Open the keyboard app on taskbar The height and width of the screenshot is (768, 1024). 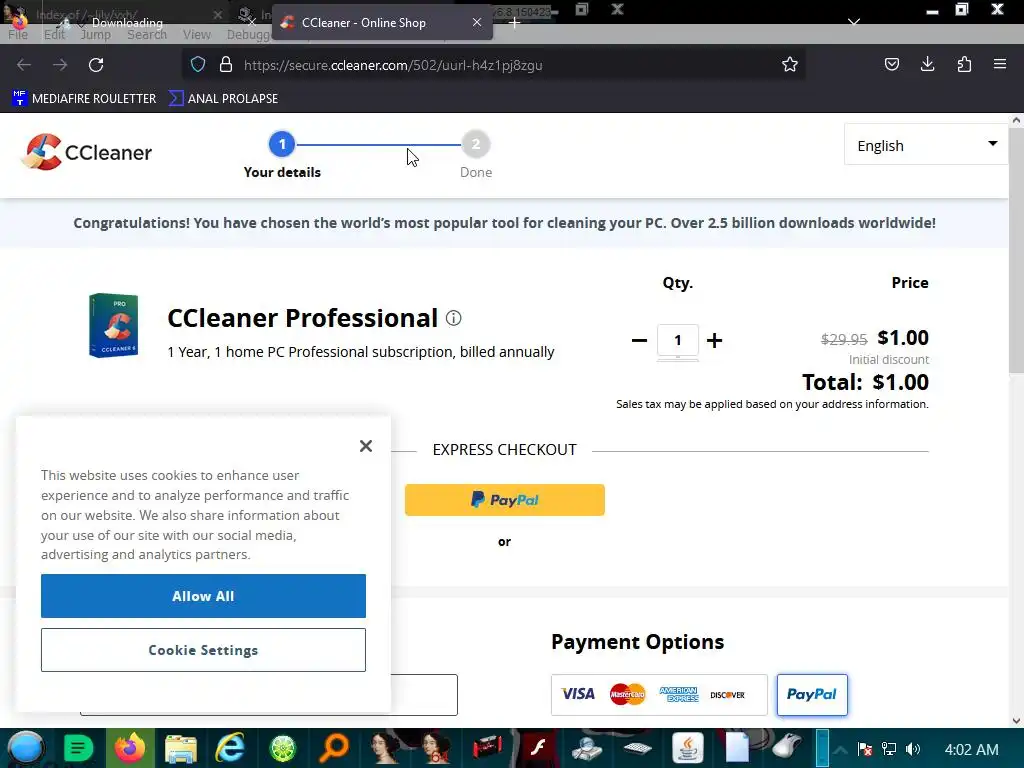tap(637, 748)
